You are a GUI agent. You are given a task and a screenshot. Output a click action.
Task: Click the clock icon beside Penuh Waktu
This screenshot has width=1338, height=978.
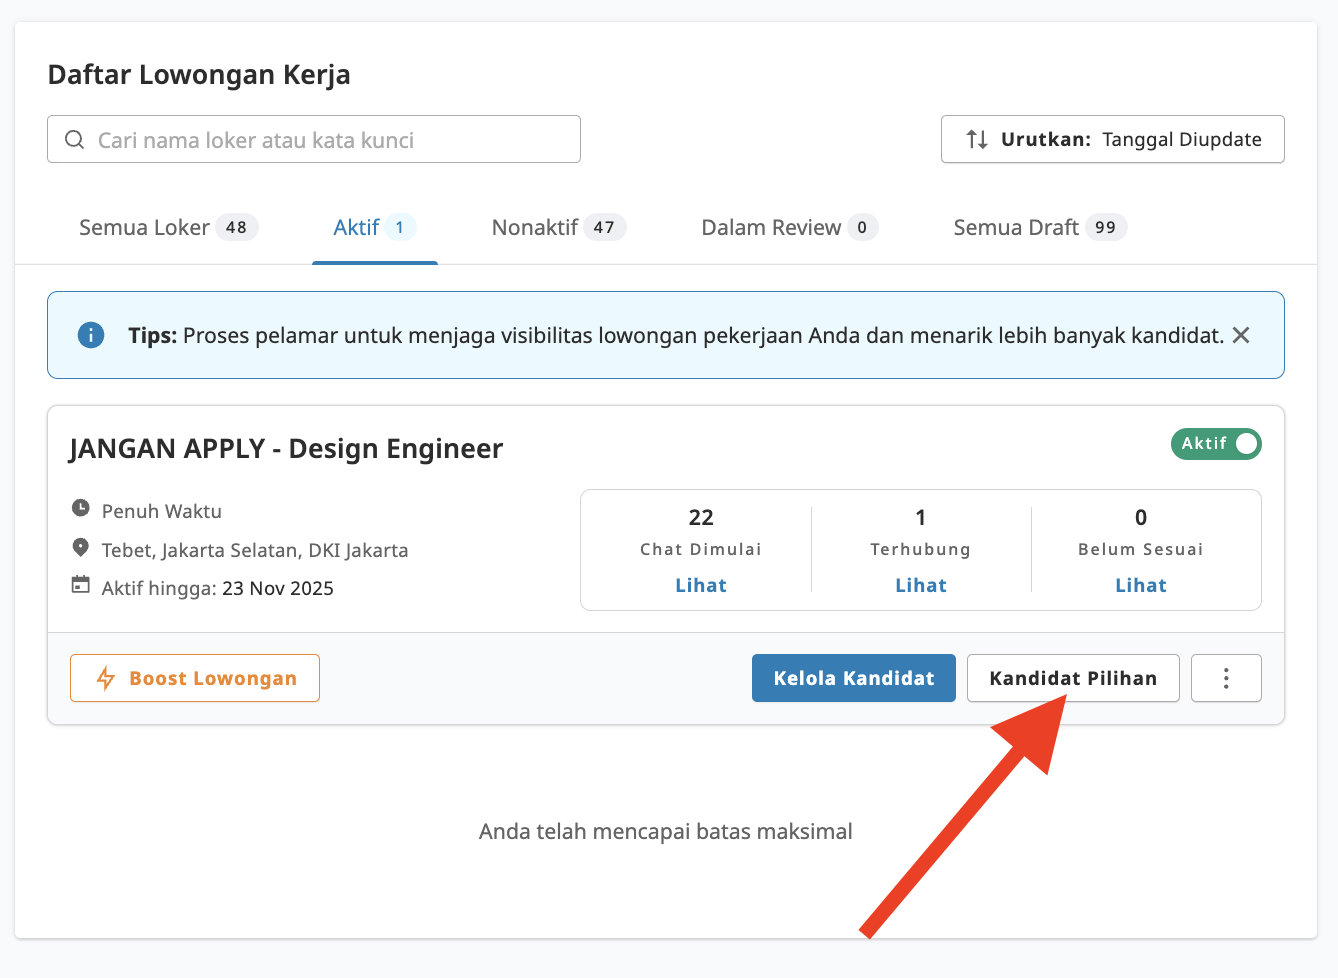point(81,510)
